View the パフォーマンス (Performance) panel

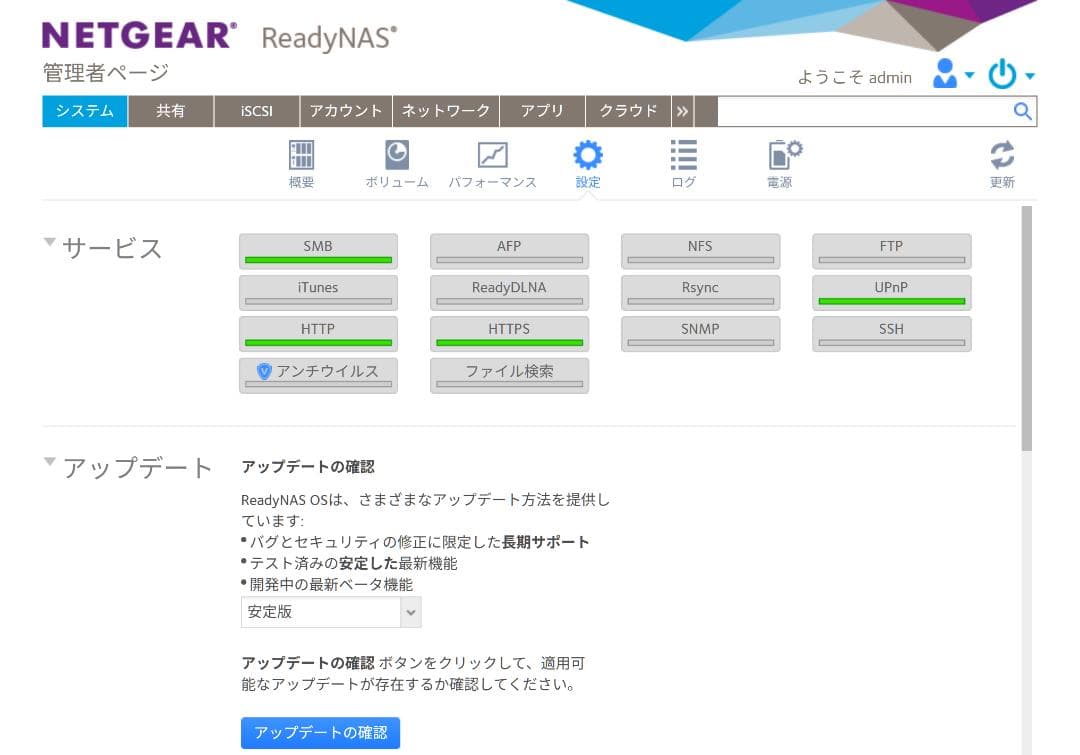(x=492, y=162)
